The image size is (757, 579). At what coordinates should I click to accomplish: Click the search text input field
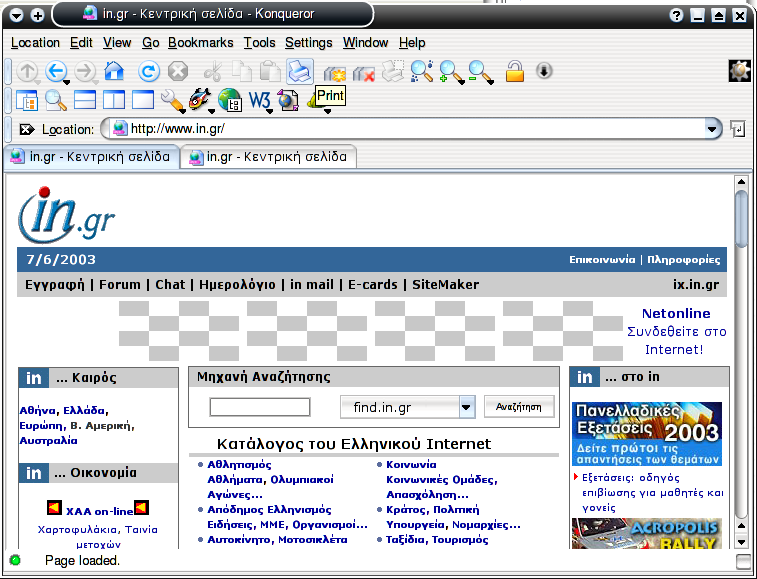coord(260,407)
